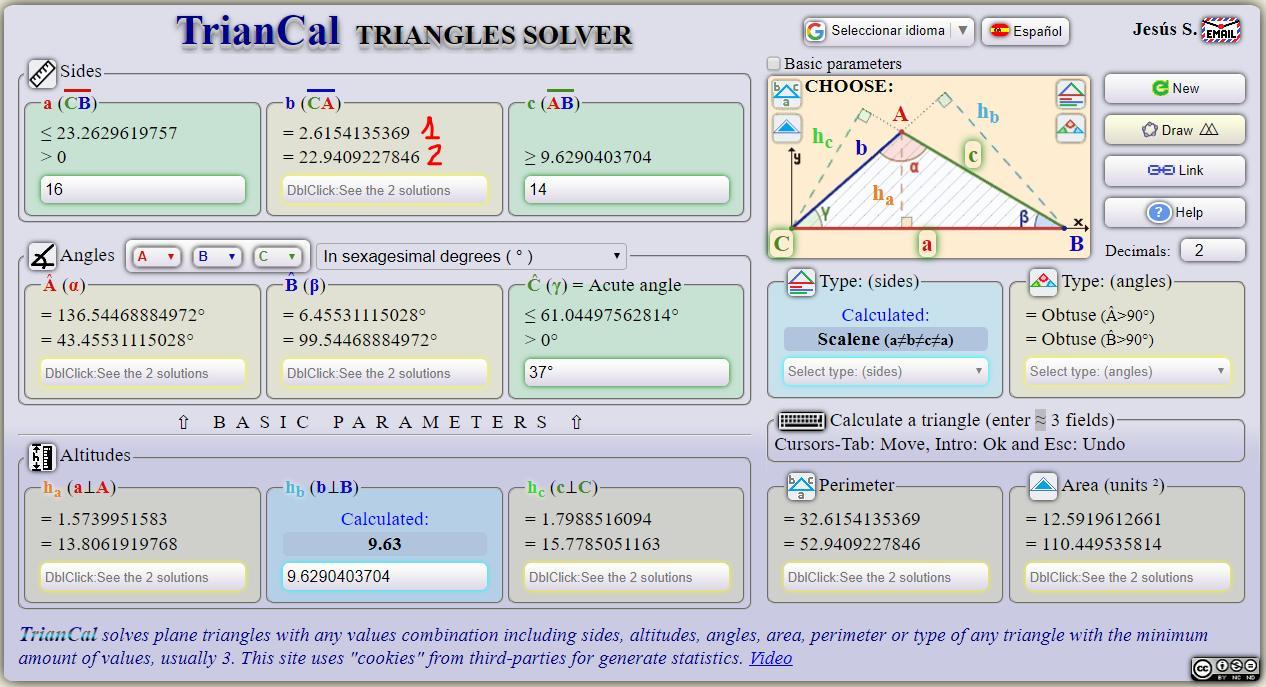Viewport: 1266px width, 687px height.
Task: Click the calculated Scalene type label
Action: pos(885,339)
